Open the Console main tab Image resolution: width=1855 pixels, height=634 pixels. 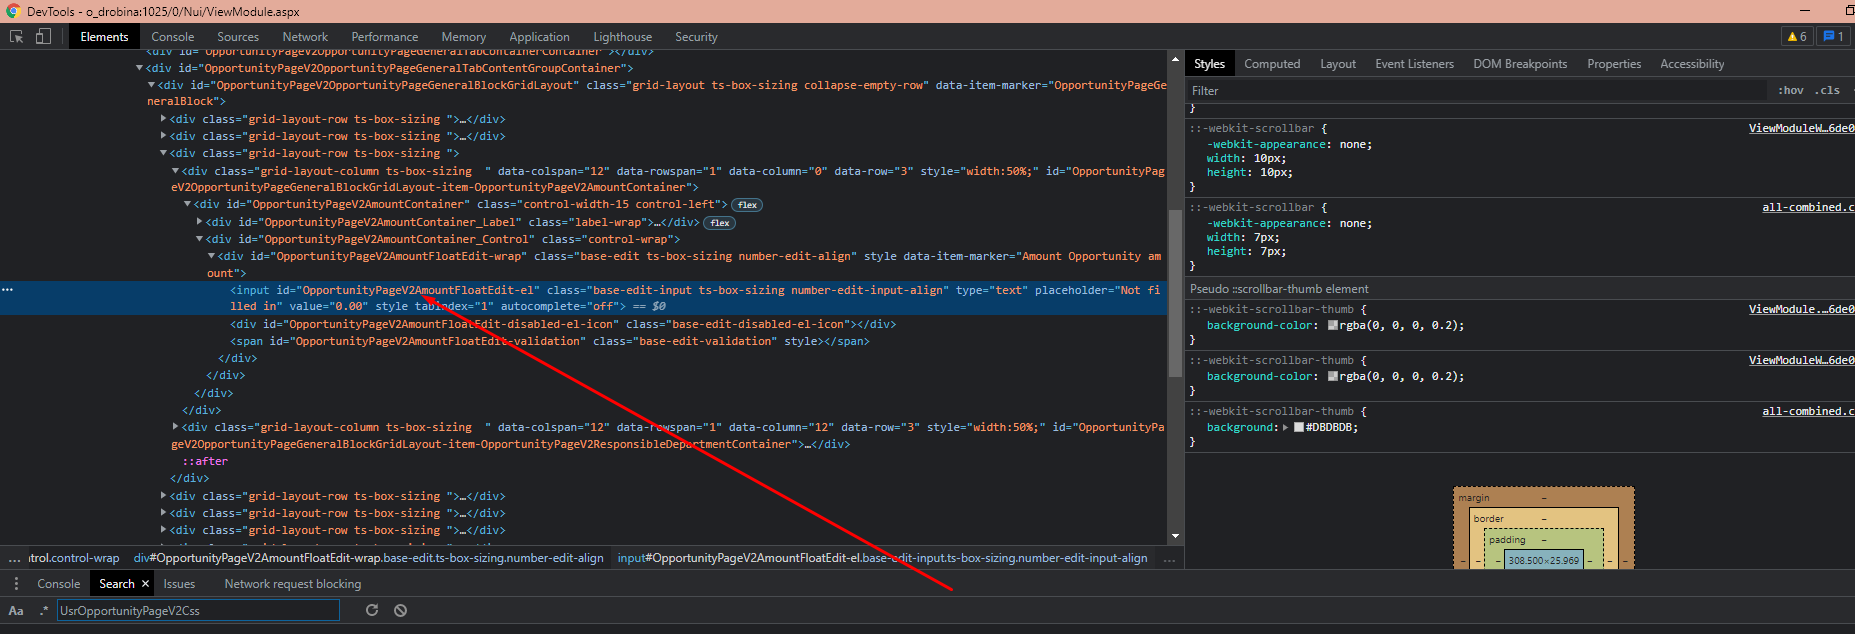point(173,37)
